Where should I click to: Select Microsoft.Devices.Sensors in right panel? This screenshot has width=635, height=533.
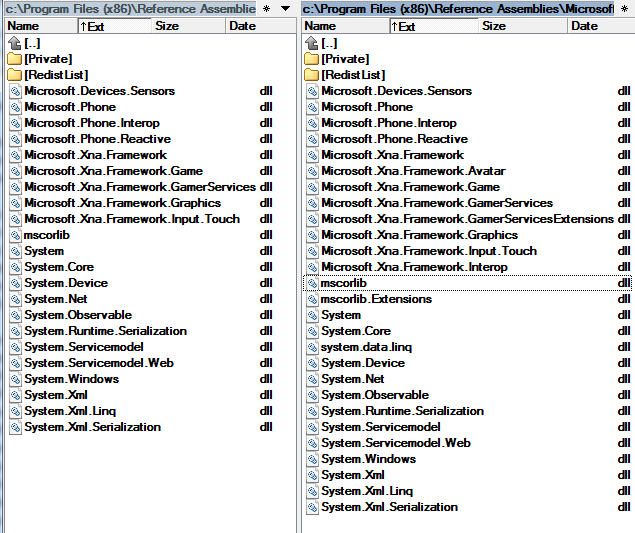click(x=396, y=91)
